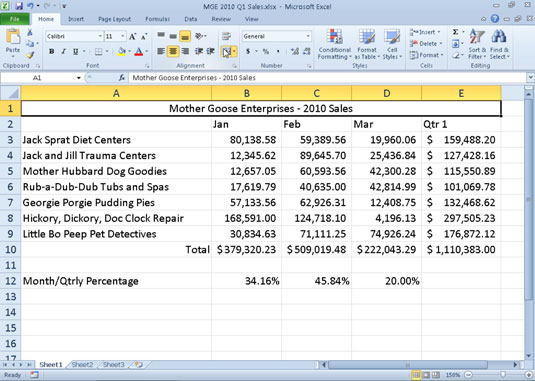This screenshot has width=535, height=381.
Task: Toggle Underline formatting
Action: coord(75,52)
